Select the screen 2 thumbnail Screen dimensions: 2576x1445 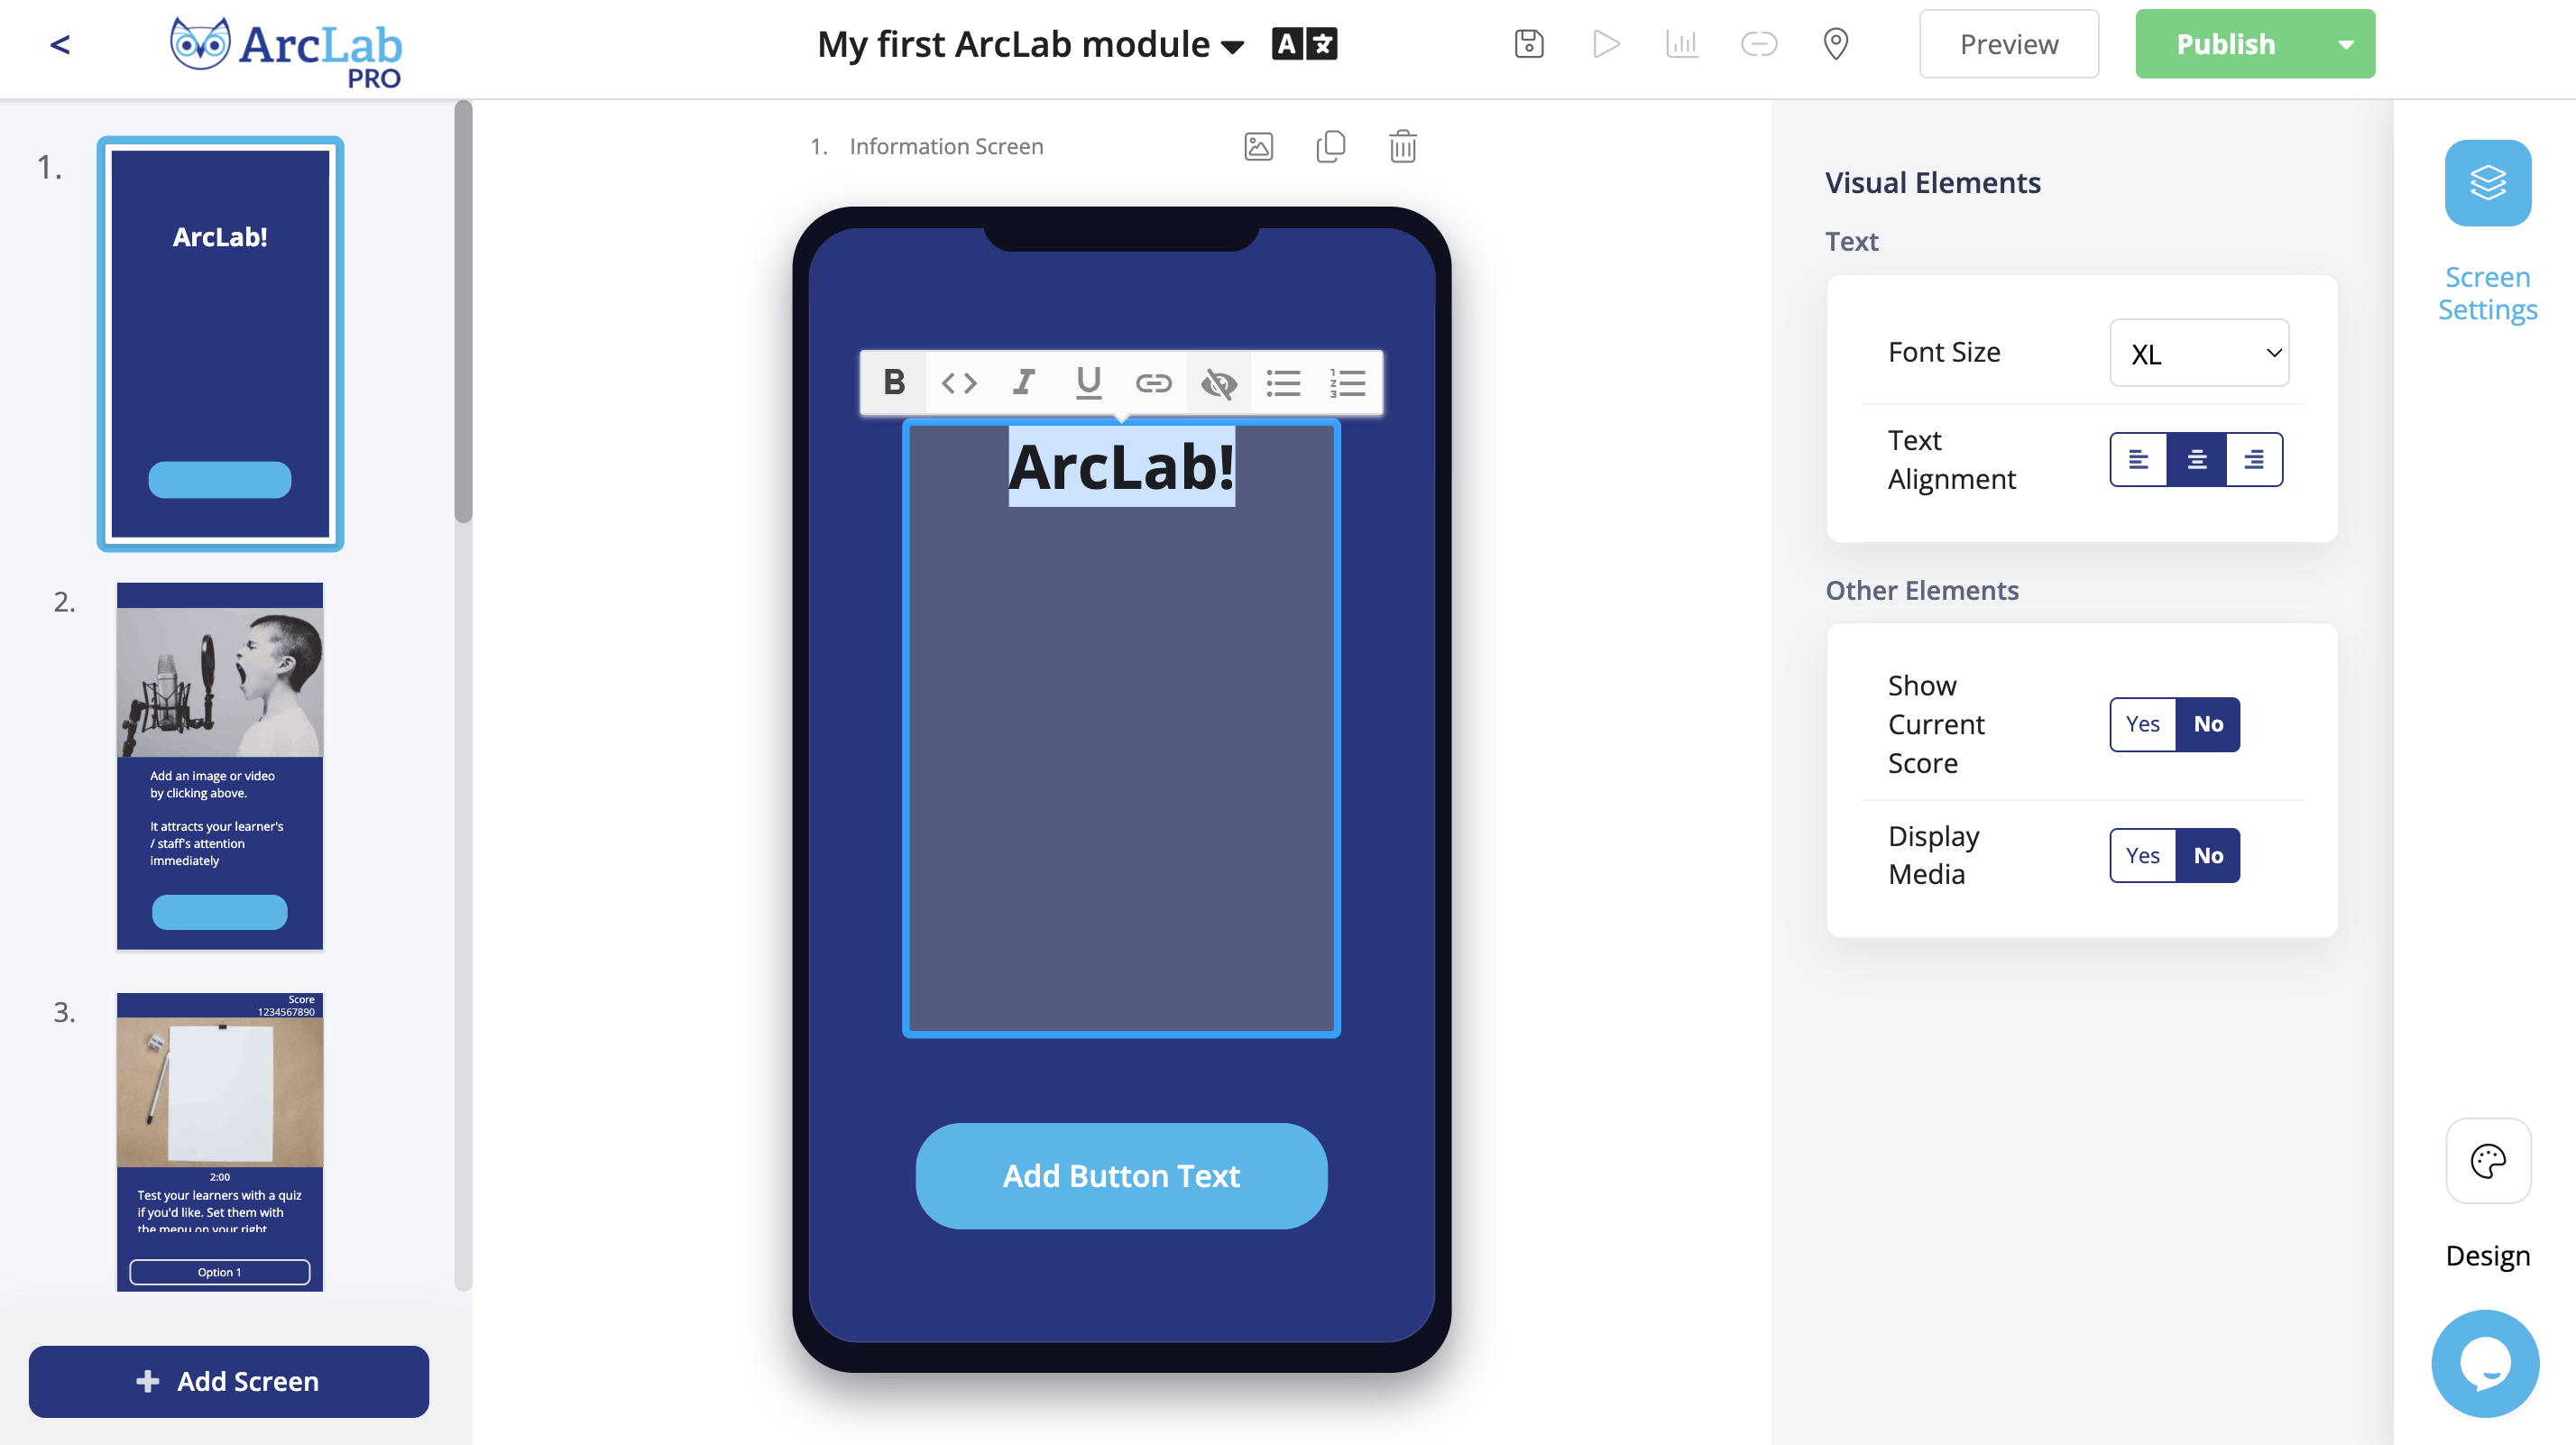[x=220, y=766]
